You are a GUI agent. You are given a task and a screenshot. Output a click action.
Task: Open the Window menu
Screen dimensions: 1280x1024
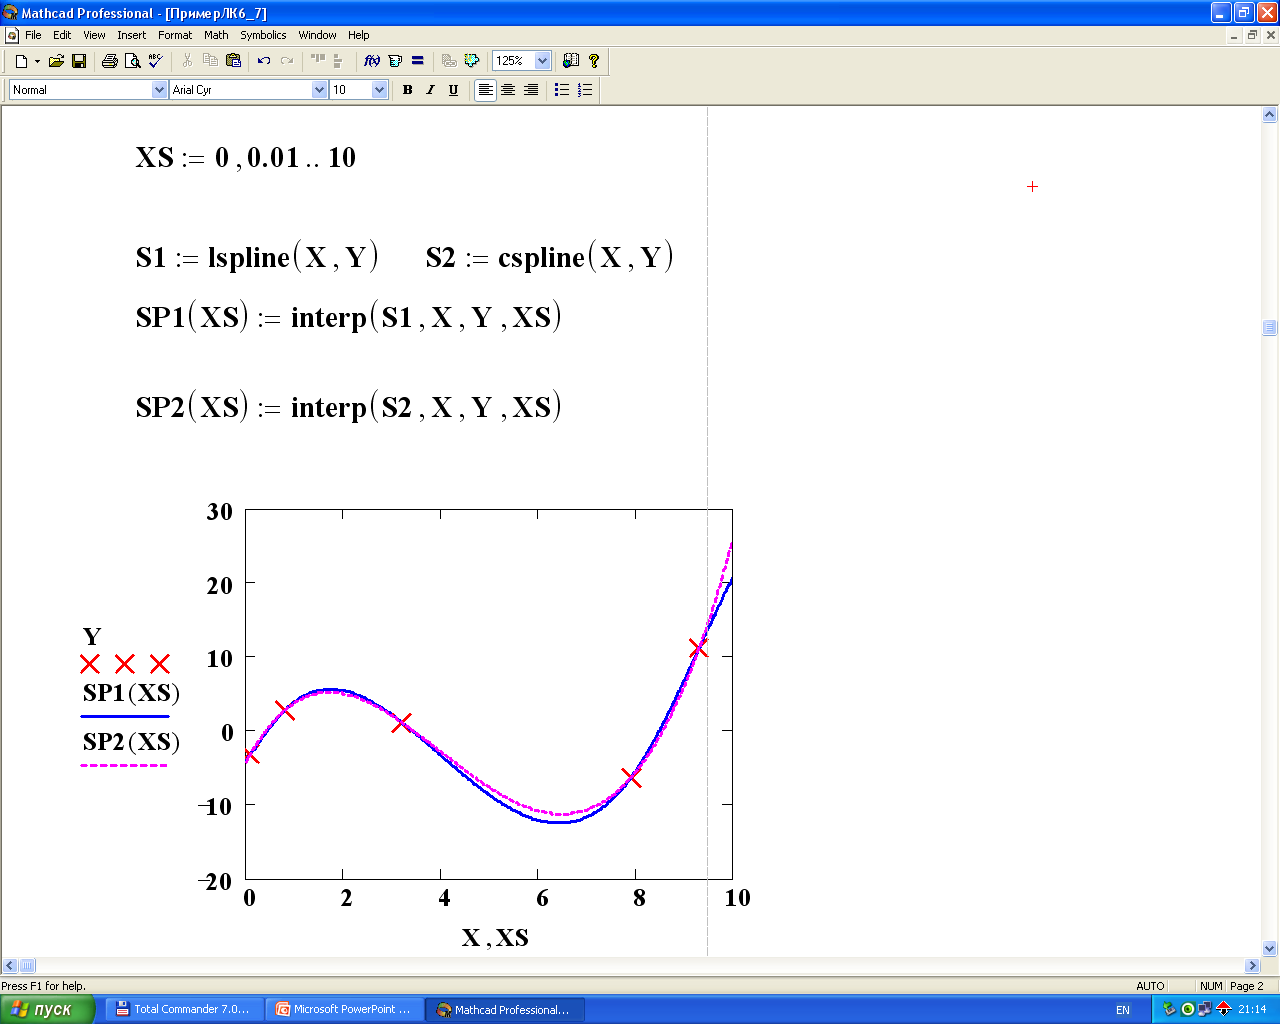click(317, 35)
